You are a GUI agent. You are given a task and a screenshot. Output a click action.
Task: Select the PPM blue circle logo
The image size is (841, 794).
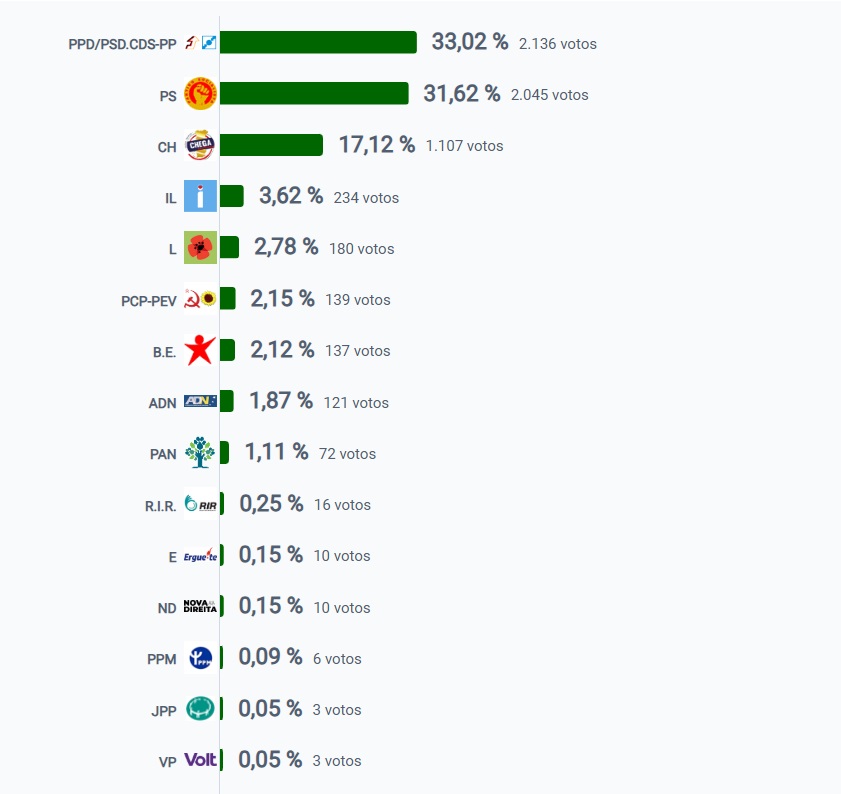[201, 657]
